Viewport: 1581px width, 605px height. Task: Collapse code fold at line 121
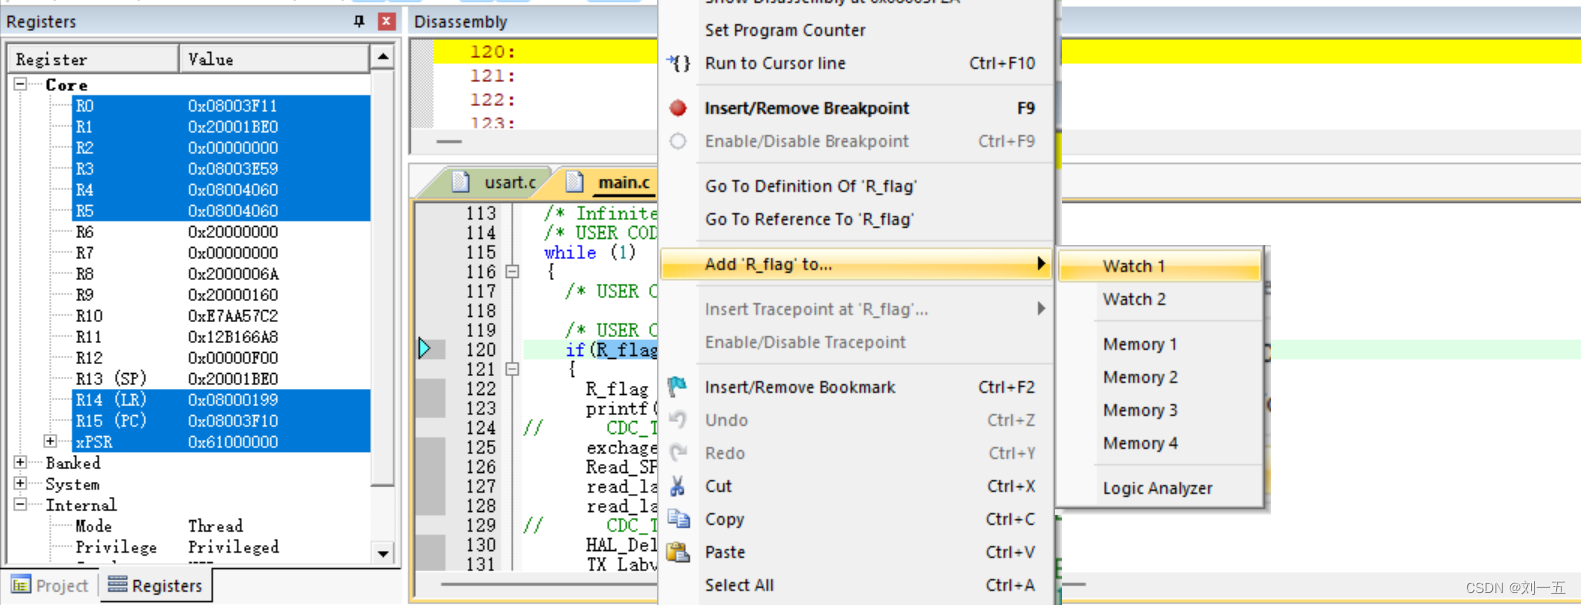click(x=512, y=369)
